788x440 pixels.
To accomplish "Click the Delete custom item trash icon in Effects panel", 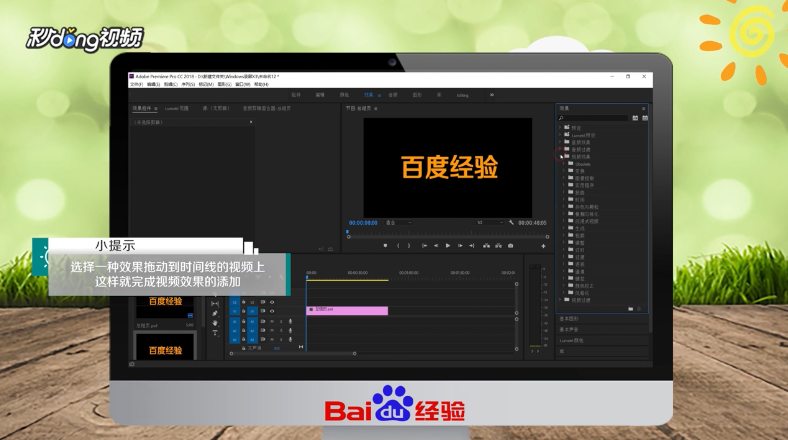I will 639,309.
